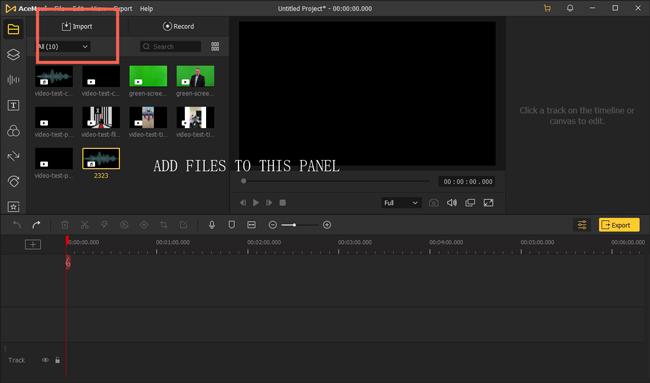The image size is (650, 383).
Task: Open the Transitions arrows panel in sidebar
Action: [13, 156]
